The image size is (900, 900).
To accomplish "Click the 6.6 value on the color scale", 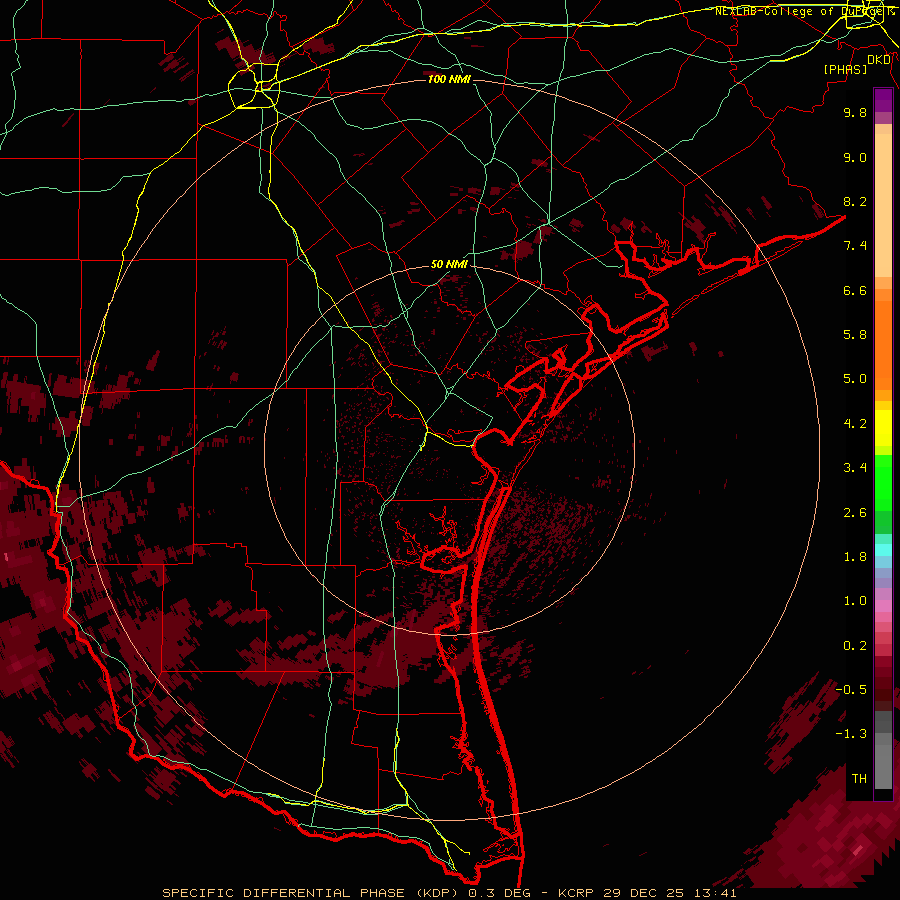I will (855, 290).
